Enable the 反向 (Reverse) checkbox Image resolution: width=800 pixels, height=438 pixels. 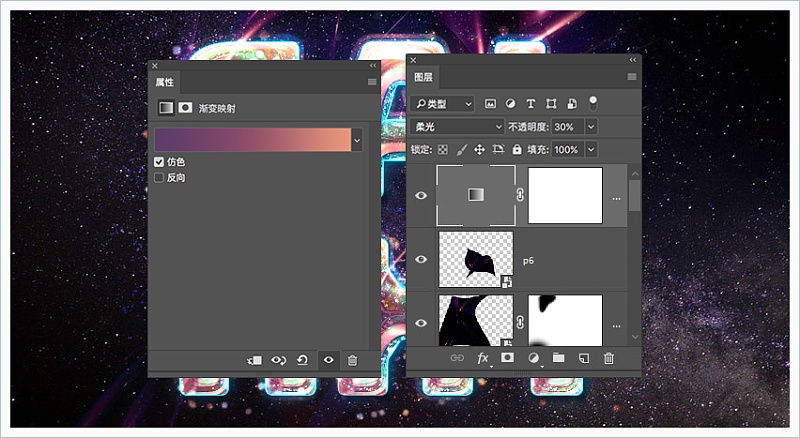tap(159, 178)
